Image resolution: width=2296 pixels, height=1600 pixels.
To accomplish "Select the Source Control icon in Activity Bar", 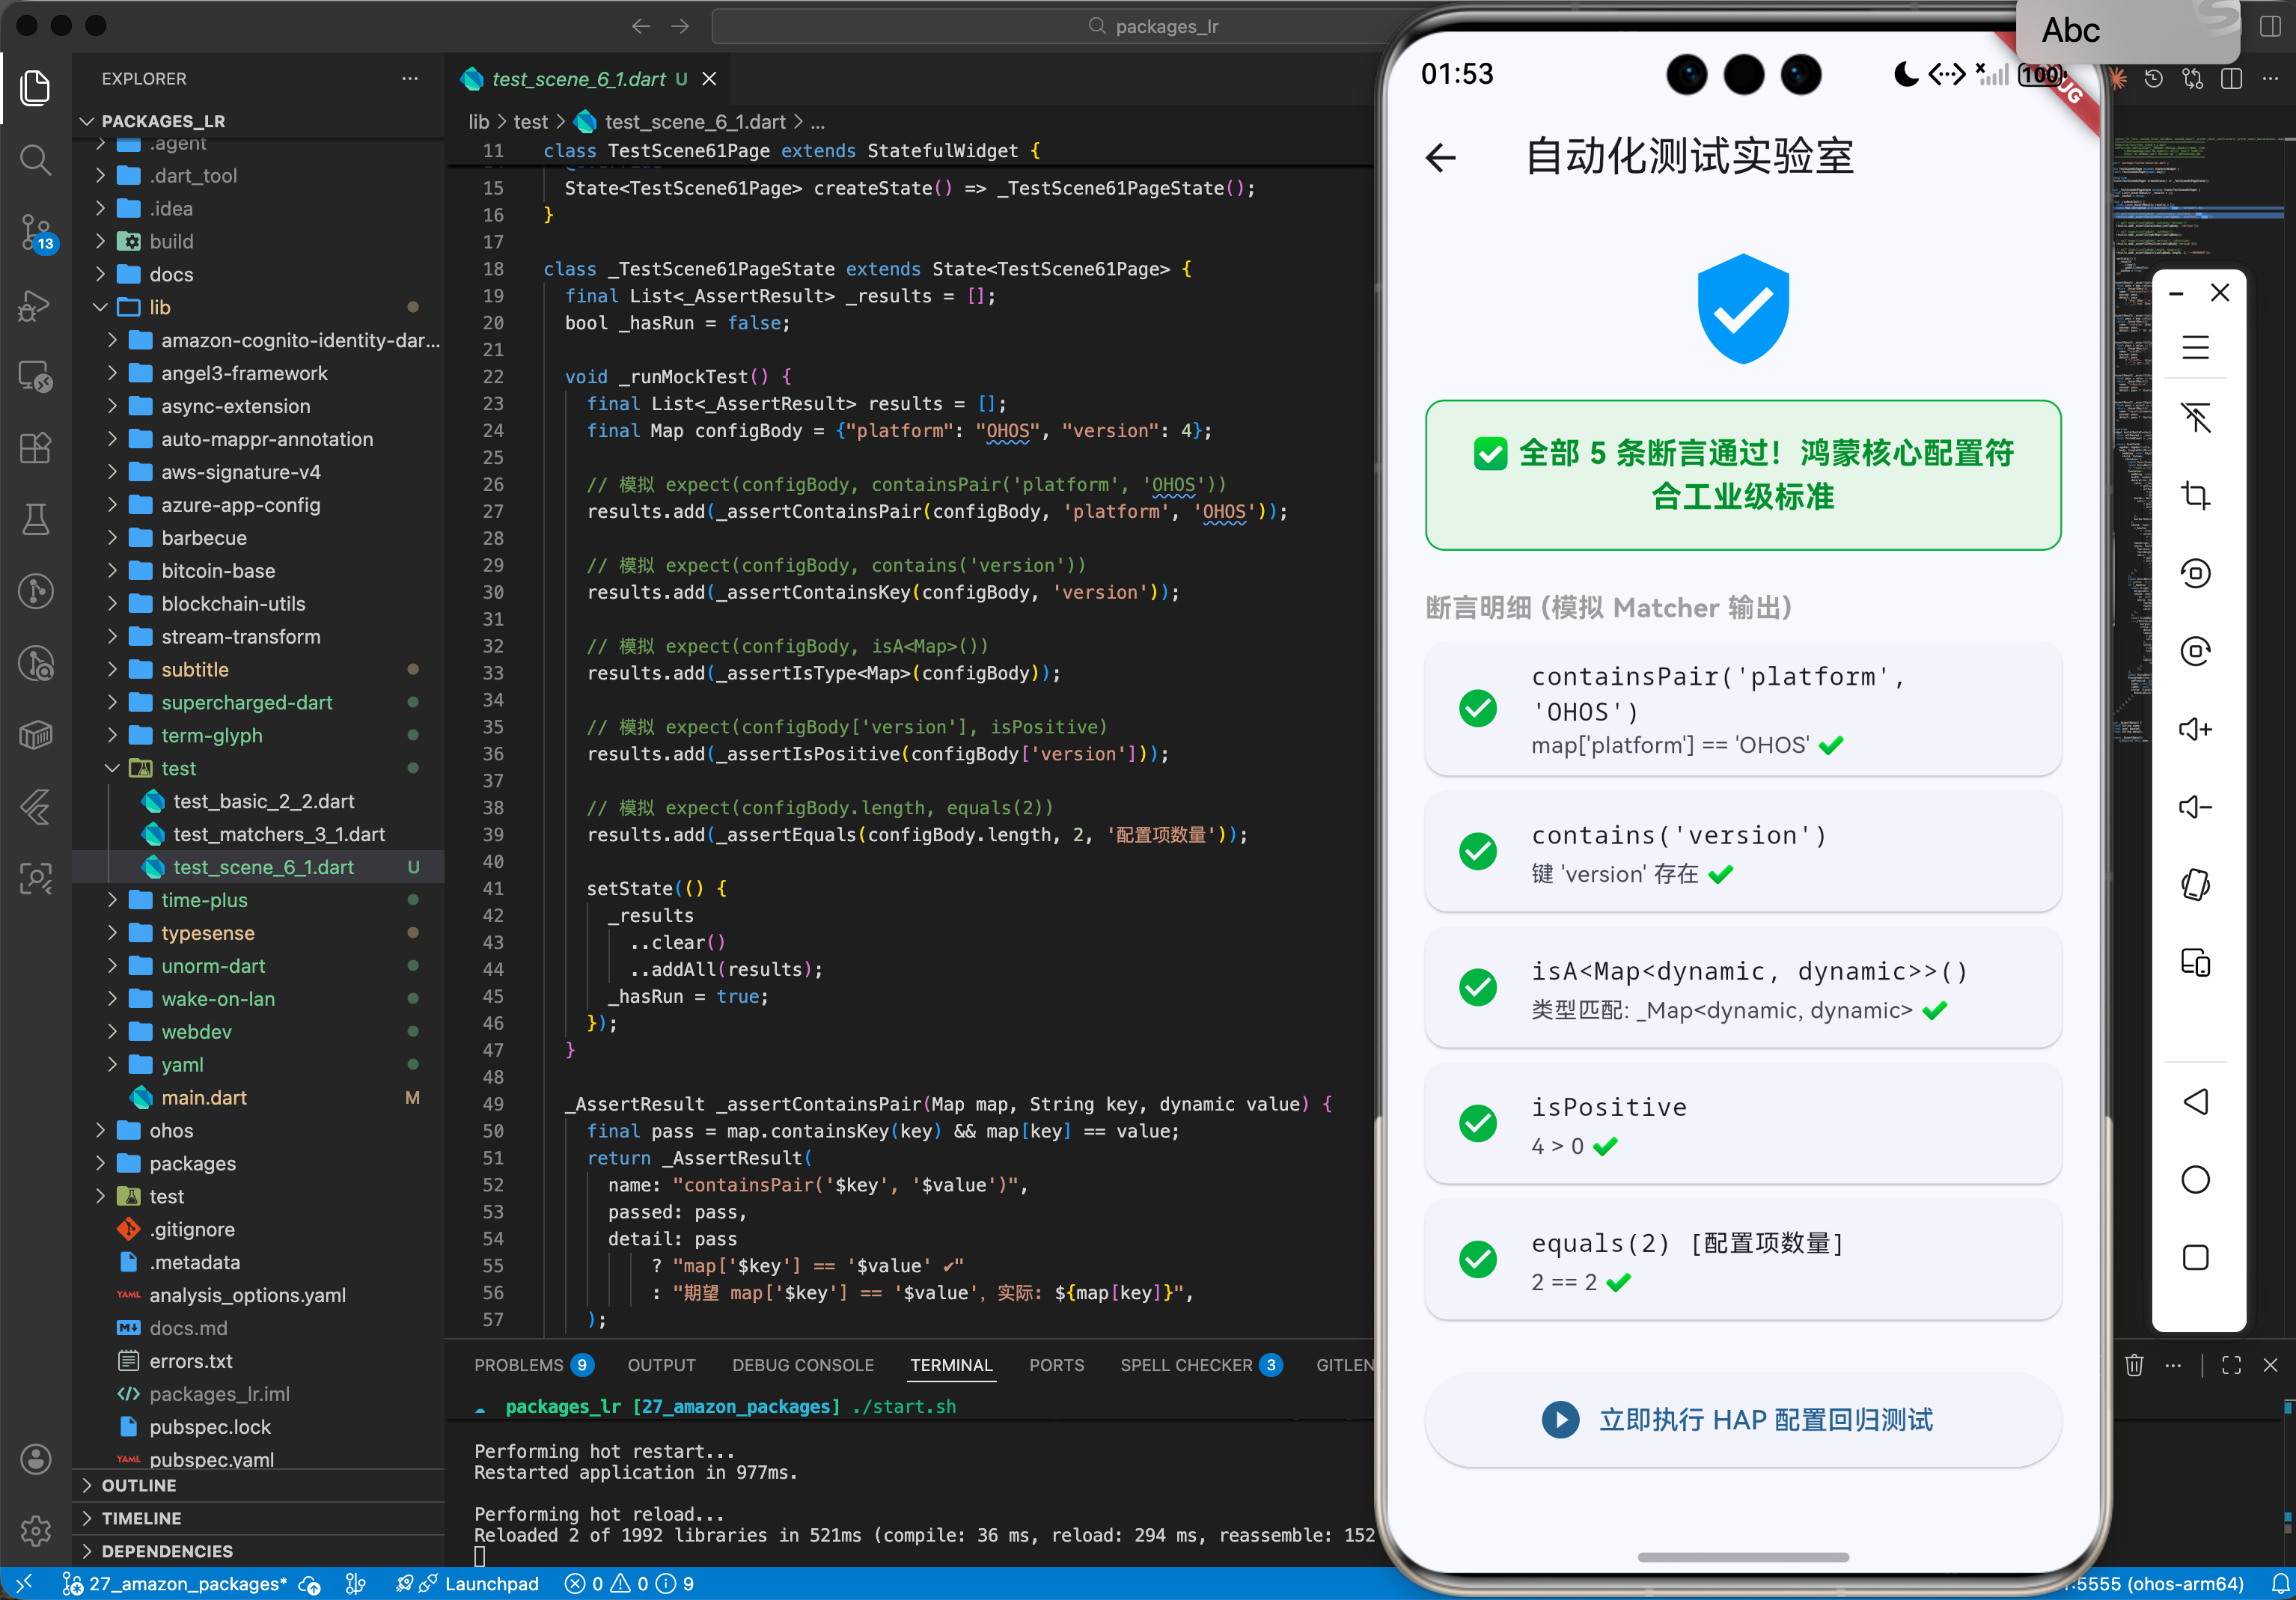I will (36, 232).
